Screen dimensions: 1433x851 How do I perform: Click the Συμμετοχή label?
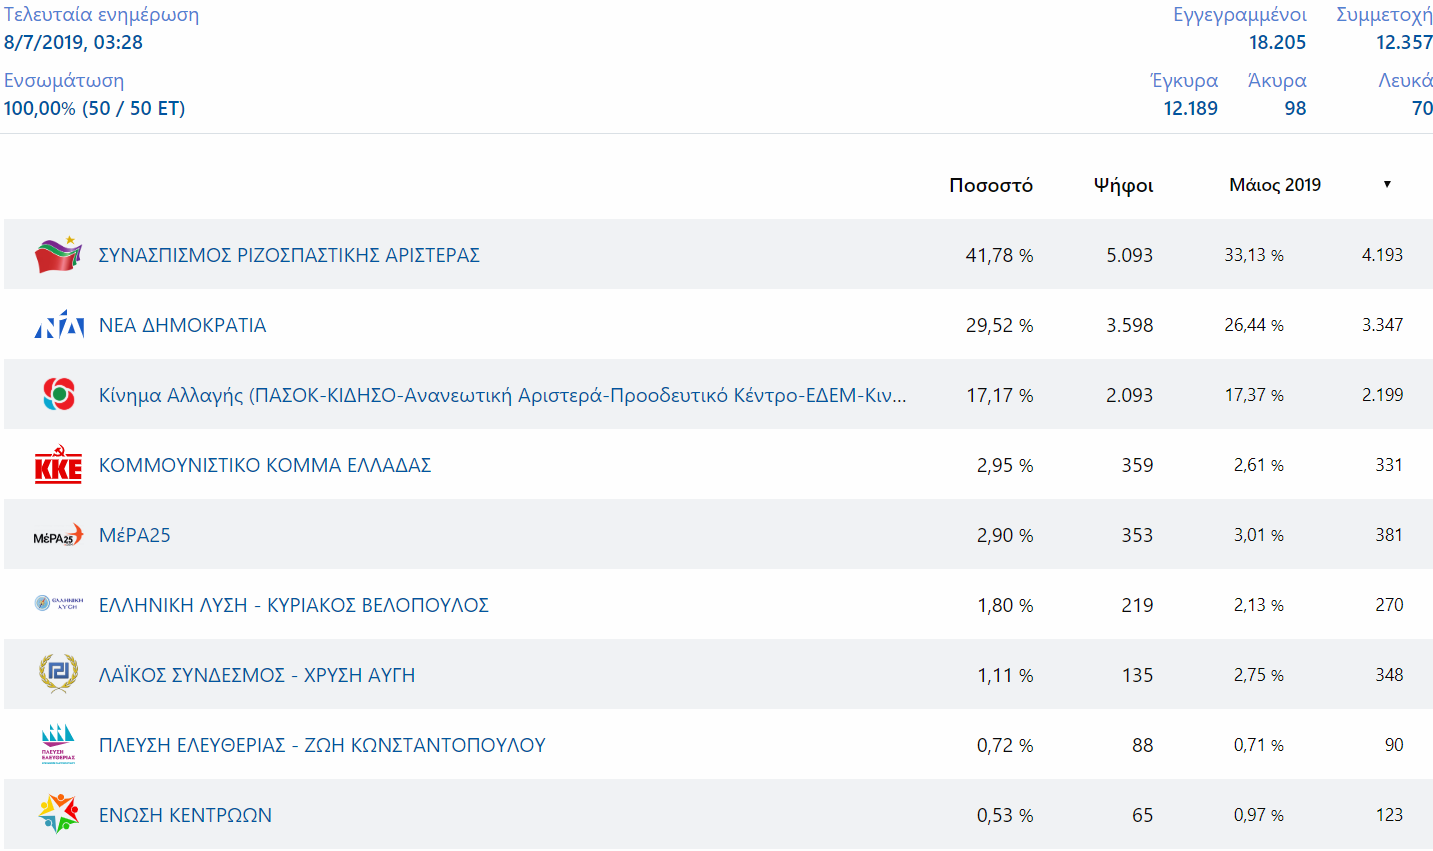coord(1384,15)
